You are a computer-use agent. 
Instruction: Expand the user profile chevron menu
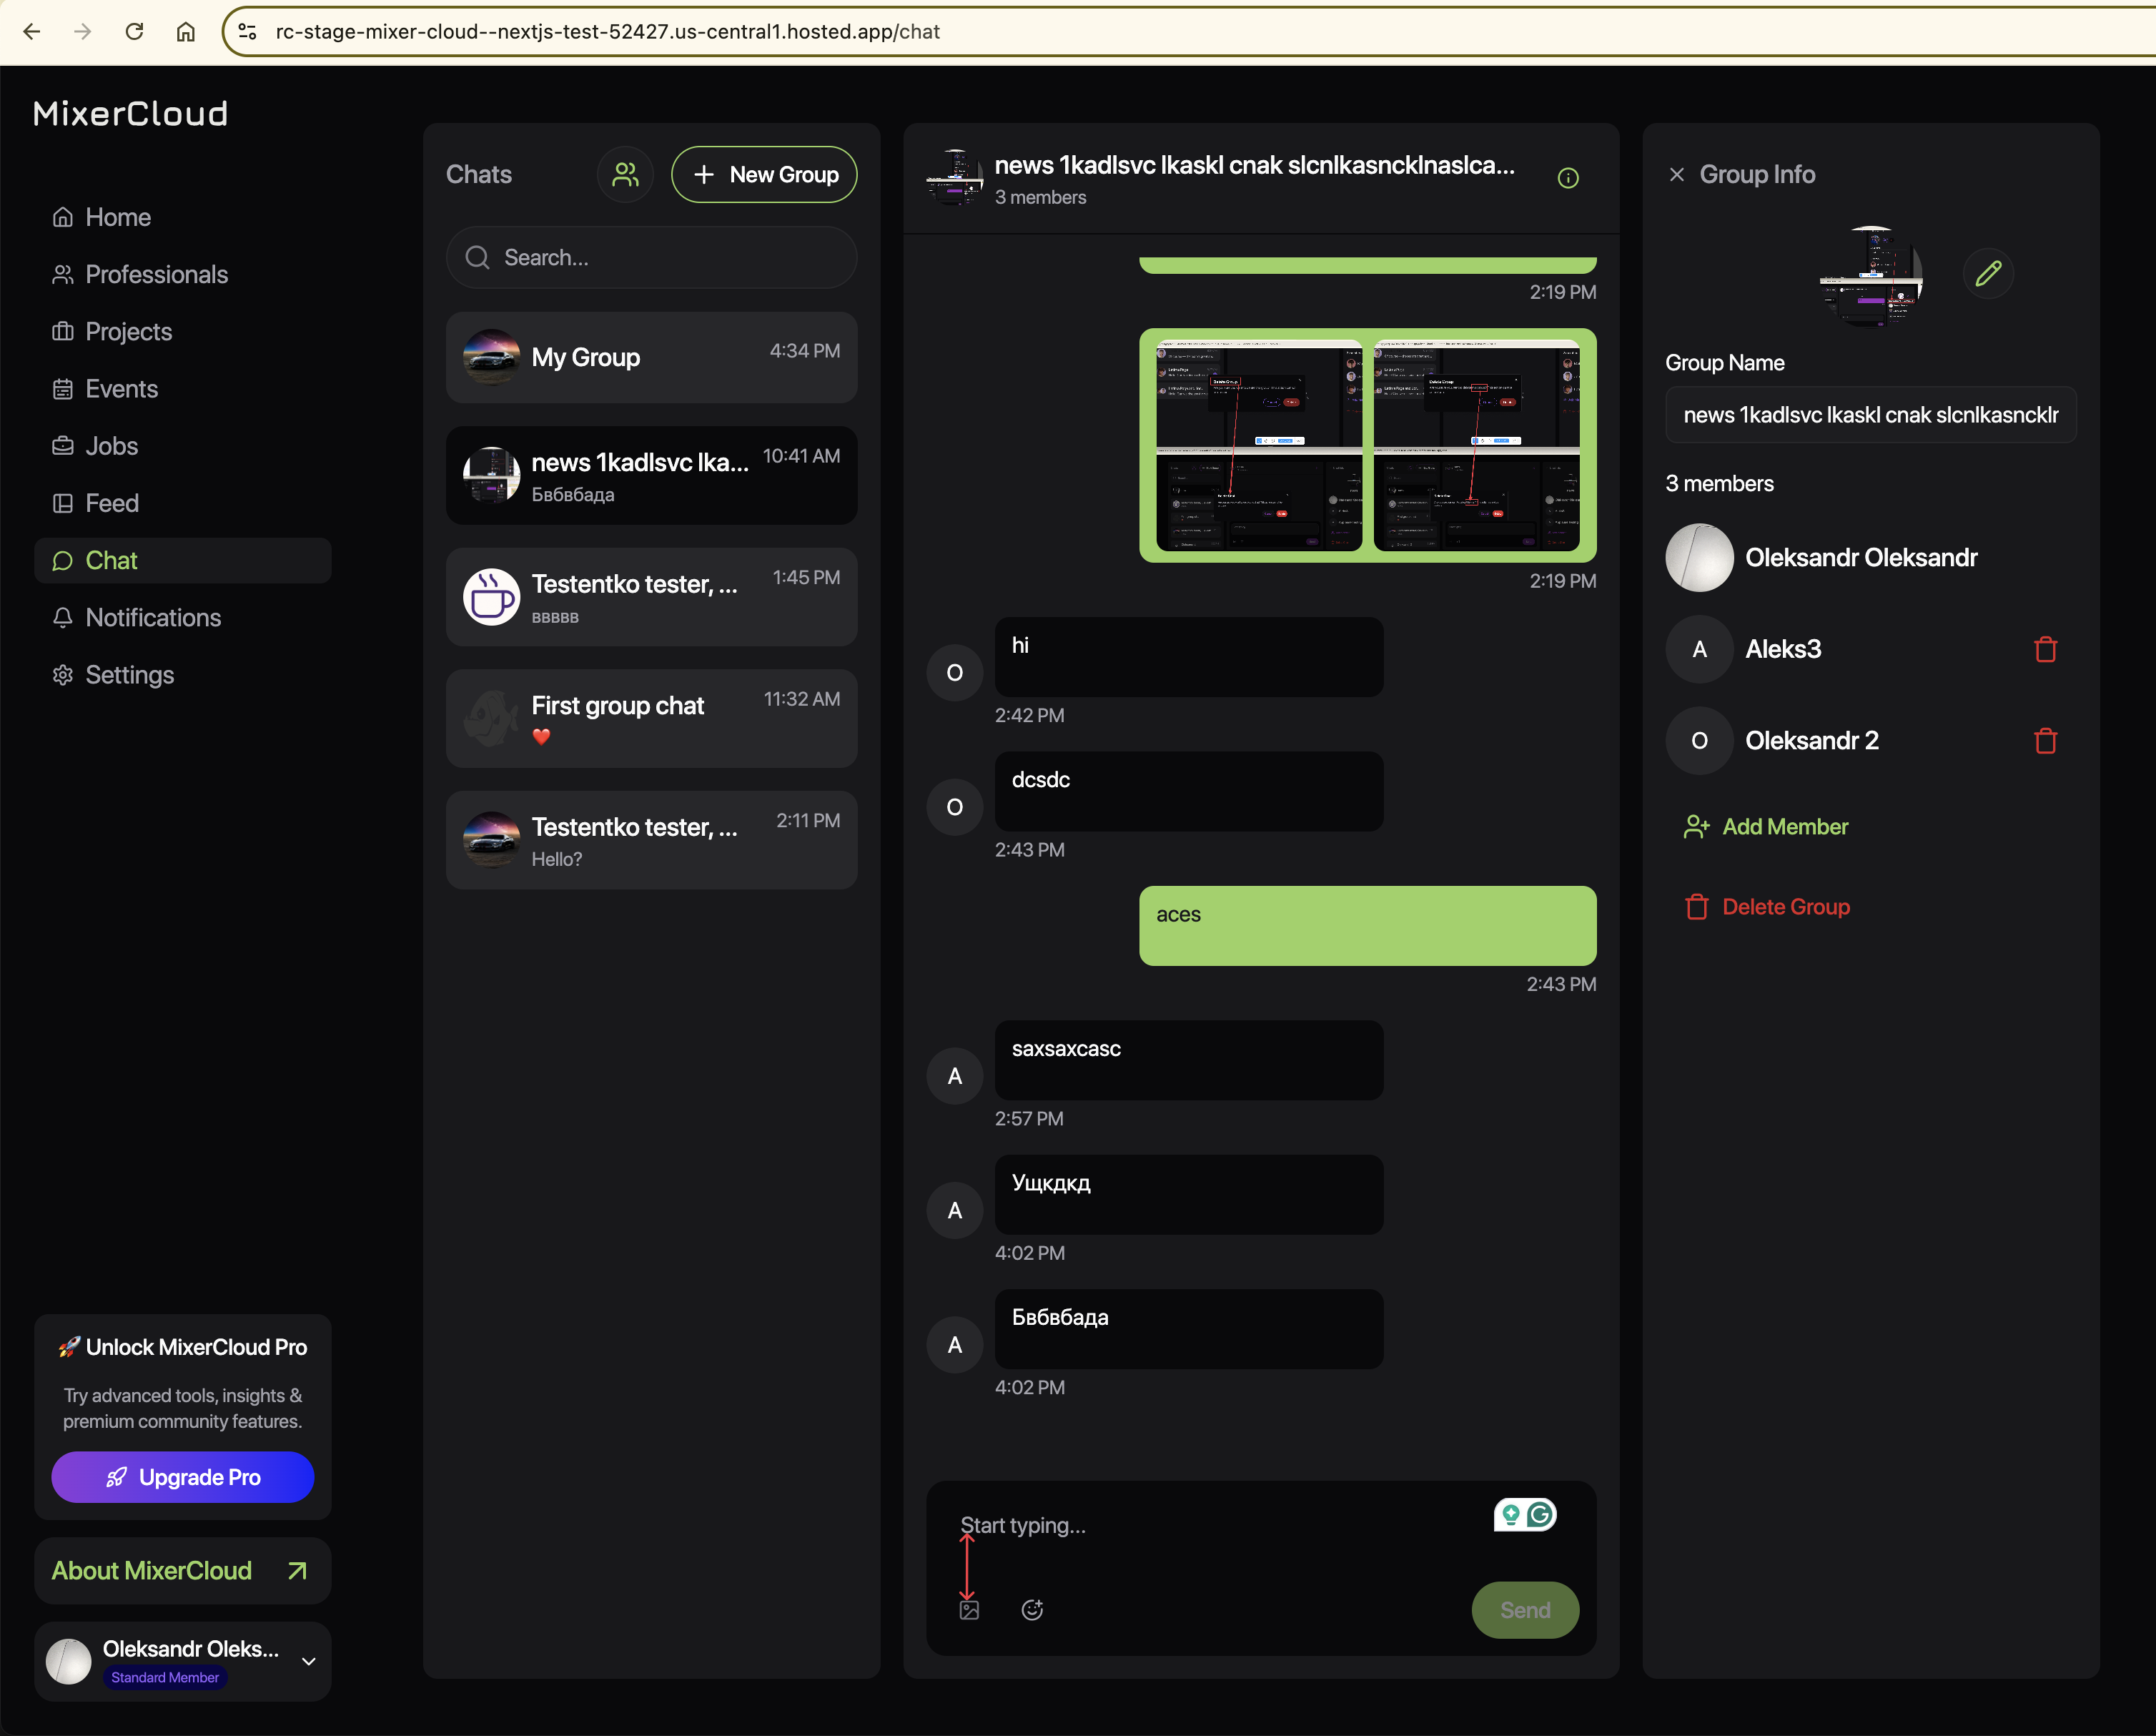point(309,1661)
